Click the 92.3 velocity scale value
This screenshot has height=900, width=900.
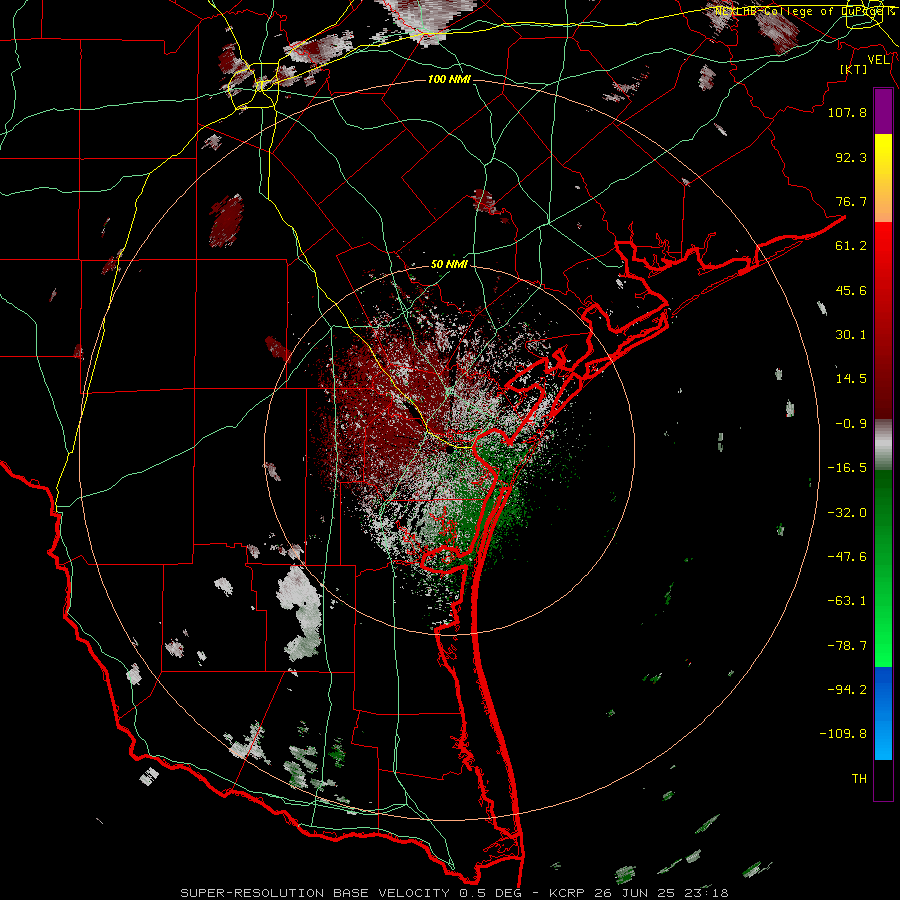(851, 157)
